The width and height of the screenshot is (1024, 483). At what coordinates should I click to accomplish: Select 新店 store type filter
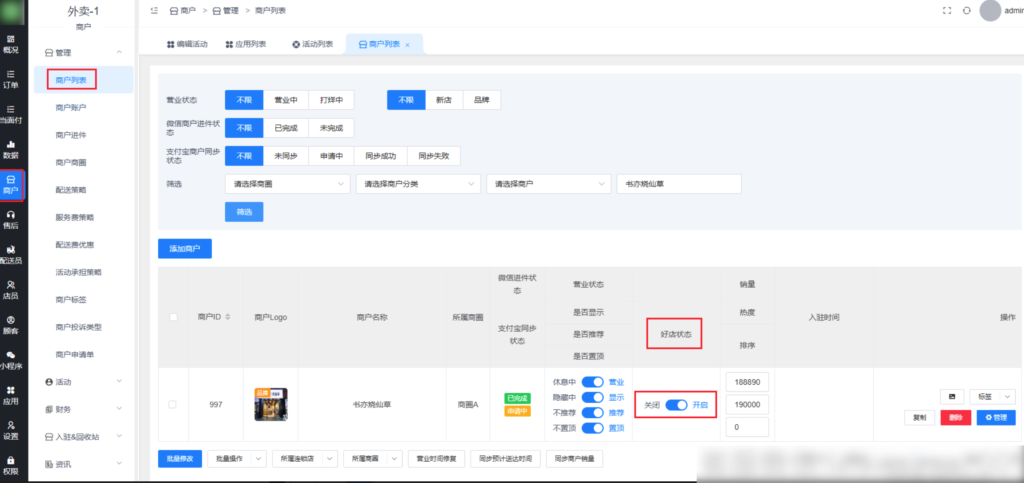444,100
